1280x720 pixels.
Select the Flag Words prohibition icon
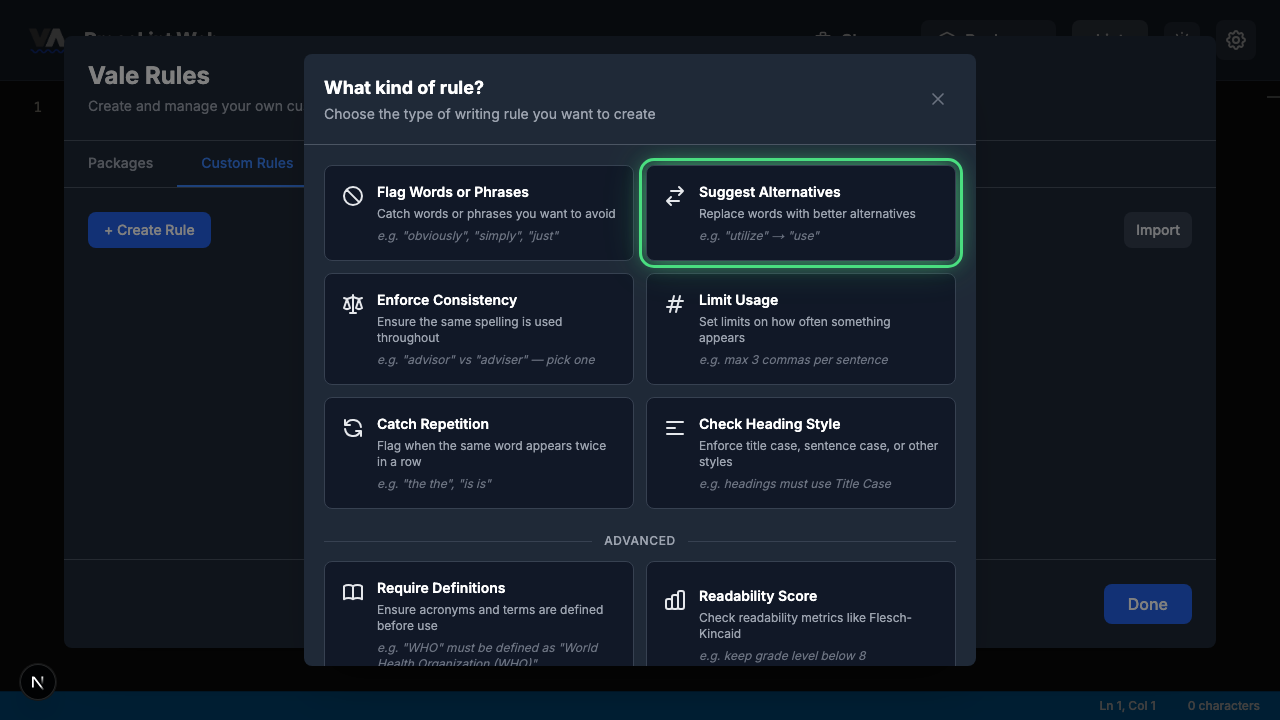tap(353, 195)
